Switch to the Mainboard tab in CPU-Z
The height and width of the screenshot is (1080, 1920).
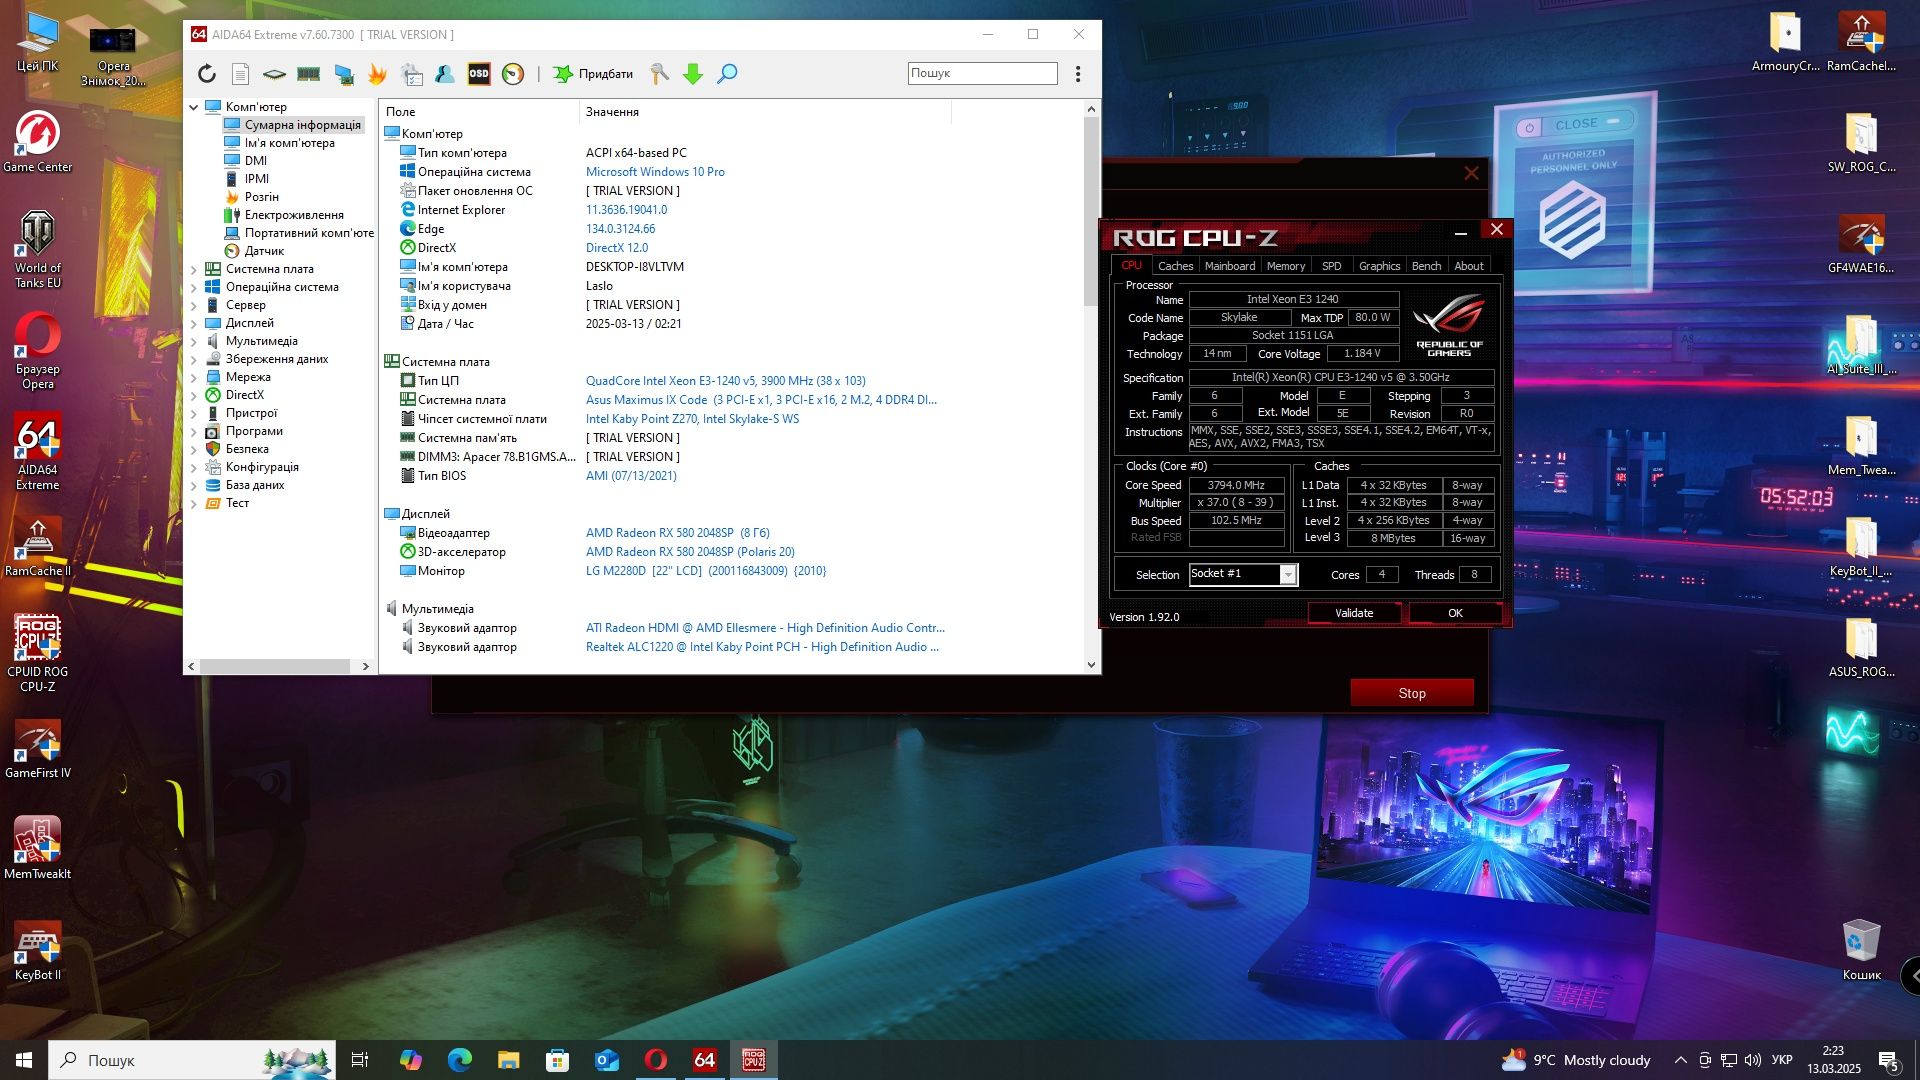coord(1229,266)
